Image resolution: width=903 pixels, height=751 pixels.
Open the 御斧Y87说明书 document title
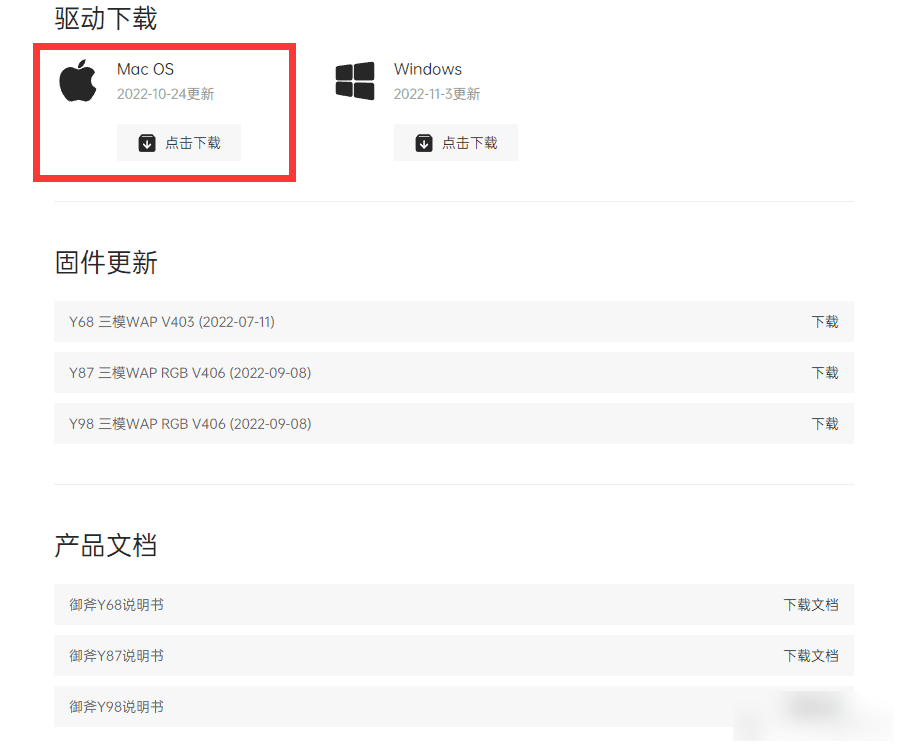(x=116, y=656)
